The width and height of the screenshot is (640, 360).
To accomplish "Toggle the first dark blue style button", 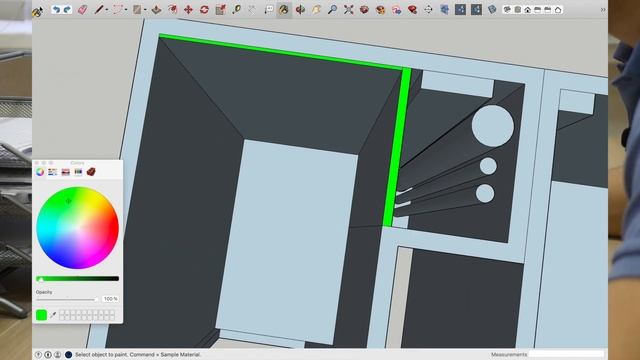I will (x=460, y=9).
